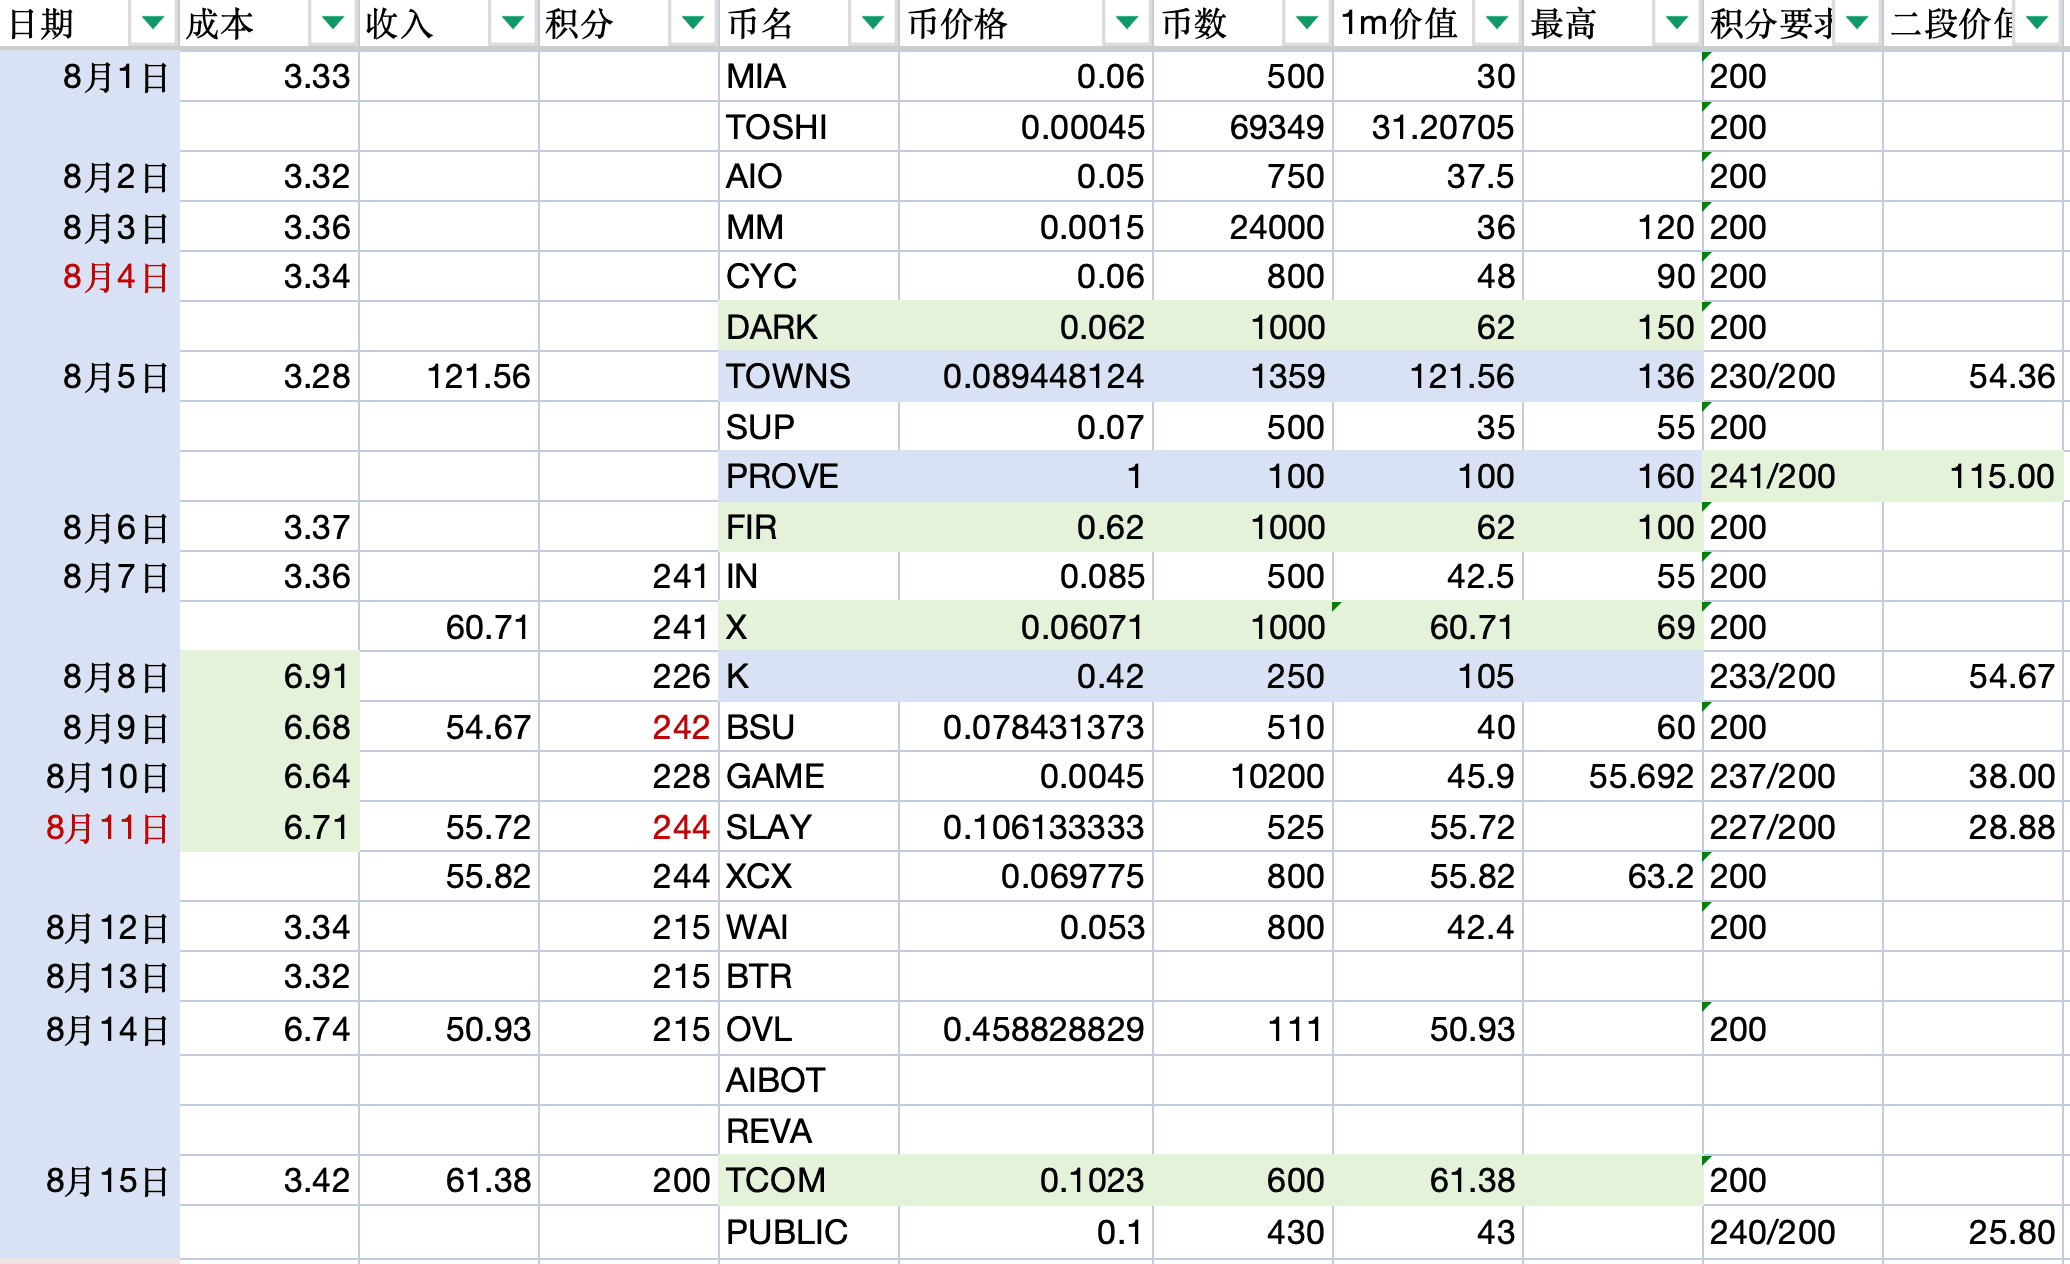The image size is (2070, 1264).
Task: Select the red 8月4日 date cell
Action: (115, 277)
